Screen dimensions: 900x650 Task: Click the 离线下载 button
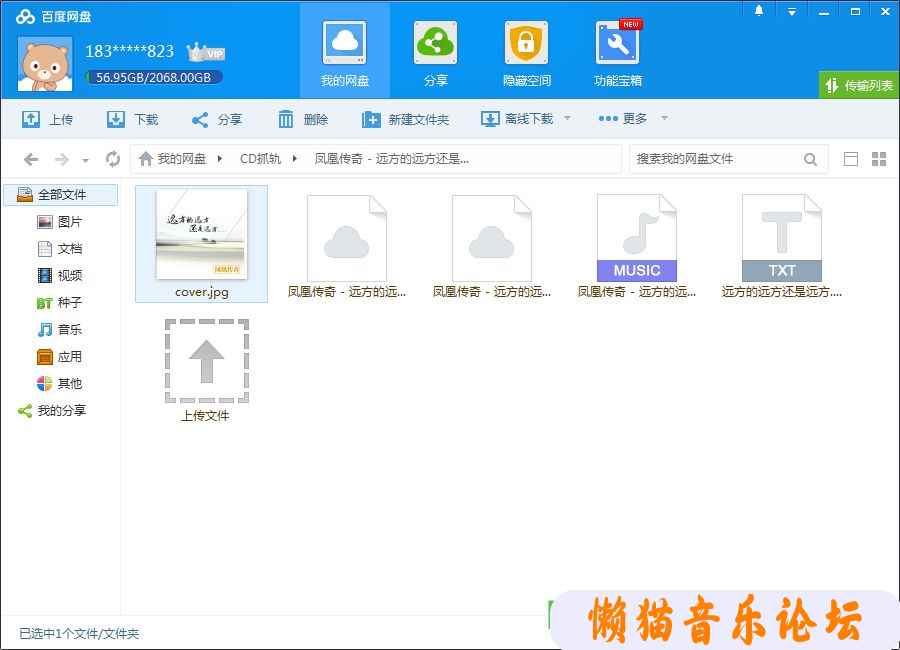[517, 119]
